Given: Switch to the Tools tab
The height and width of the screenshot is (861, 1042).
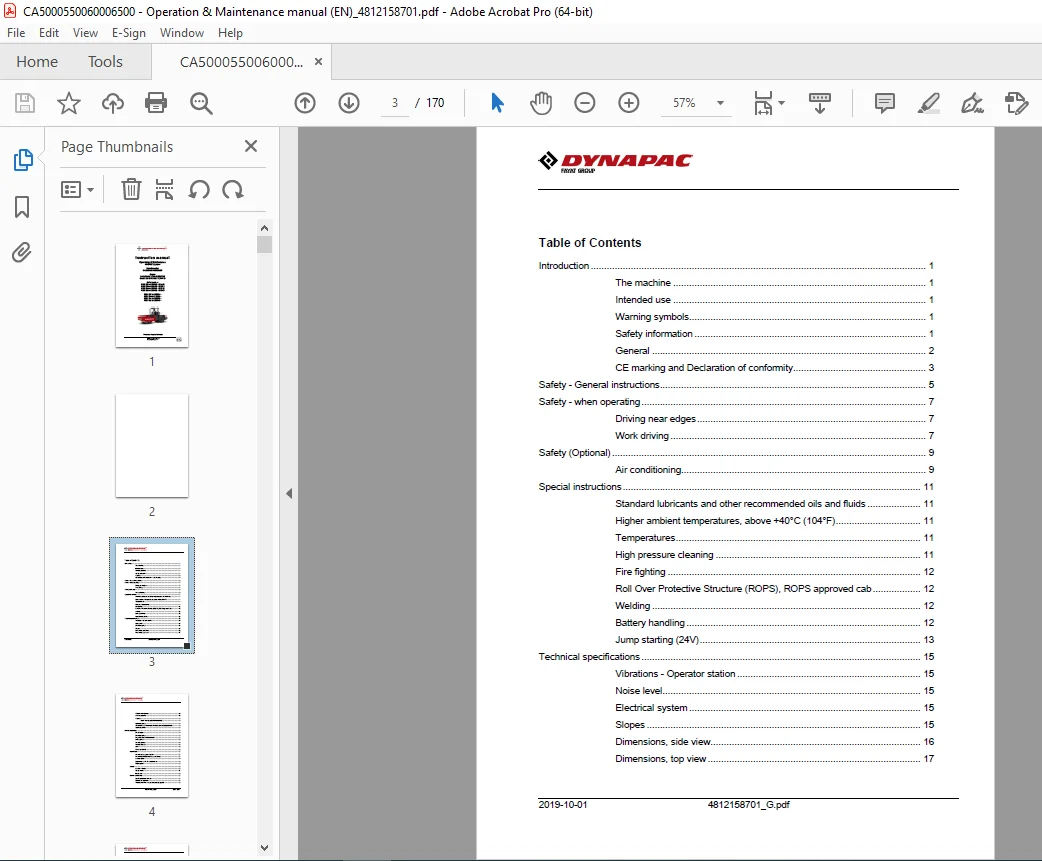Looking at the screenshot, I should (106, 62).
